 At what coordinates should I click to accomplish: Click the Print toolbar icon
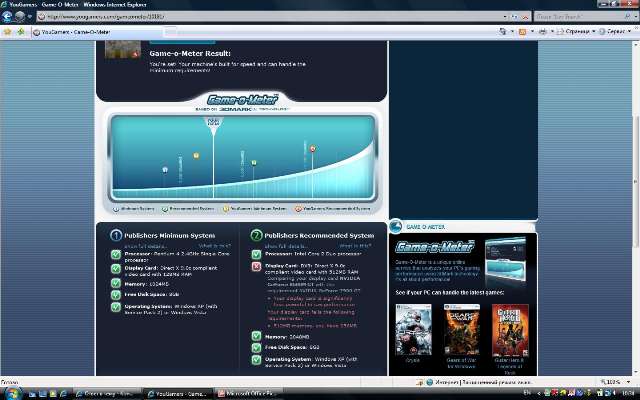(542, 31)
